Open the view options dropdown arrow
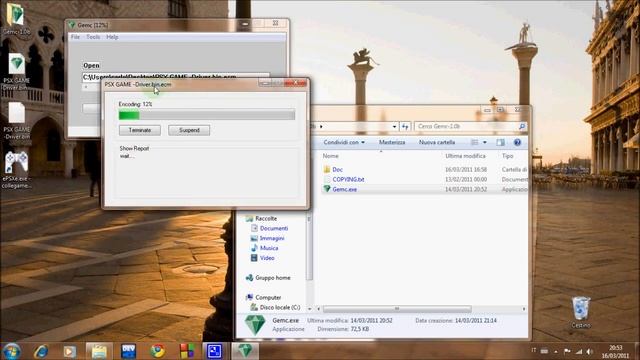This screenshot has width=640, height=360. point(485,142)
